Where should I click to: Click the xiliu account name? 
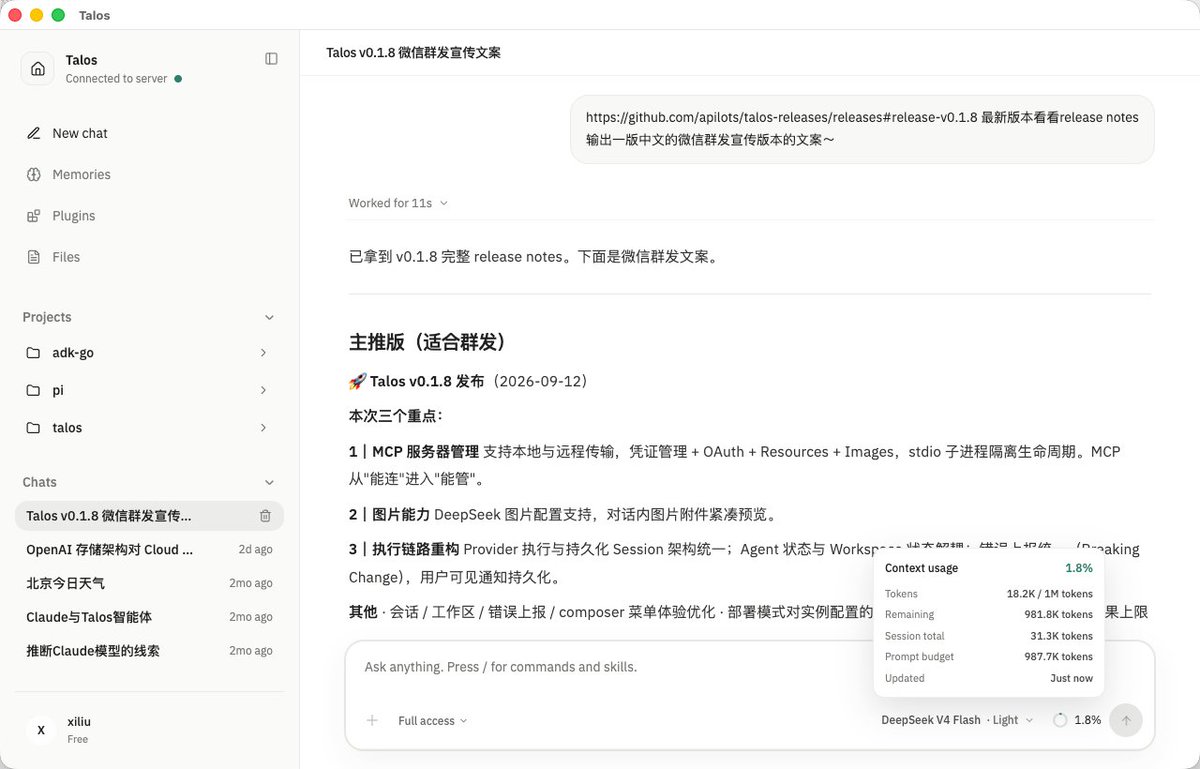click(78, 722)
